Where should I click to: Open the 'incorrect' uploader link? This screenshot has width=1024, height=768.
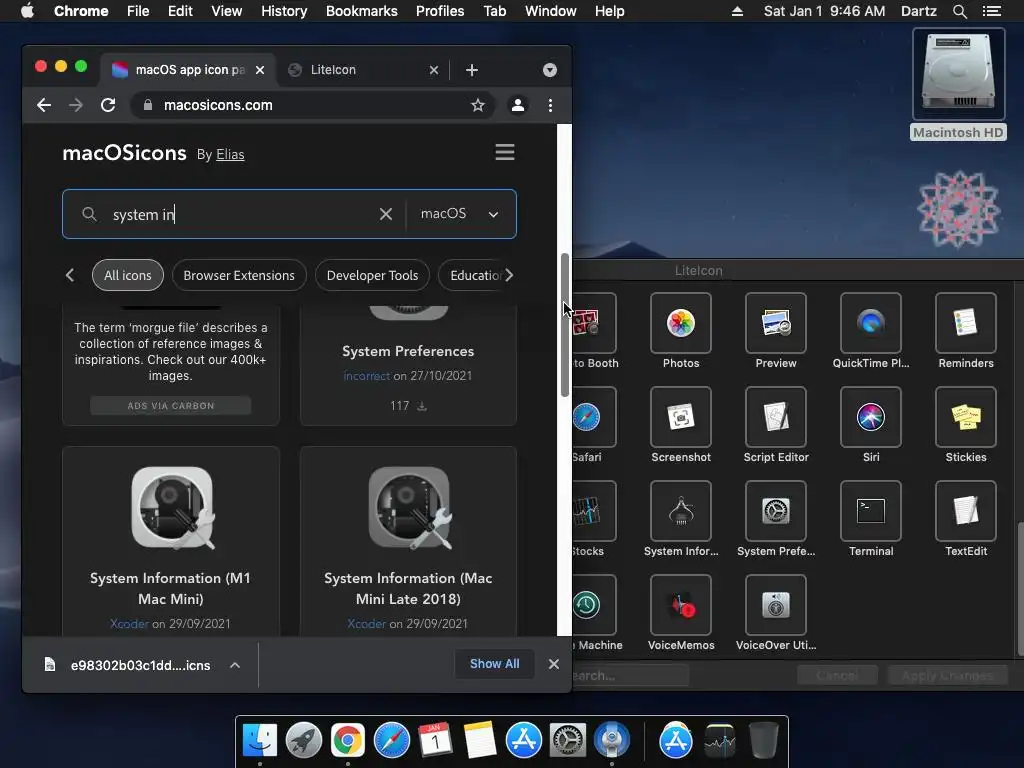(366, 376)
